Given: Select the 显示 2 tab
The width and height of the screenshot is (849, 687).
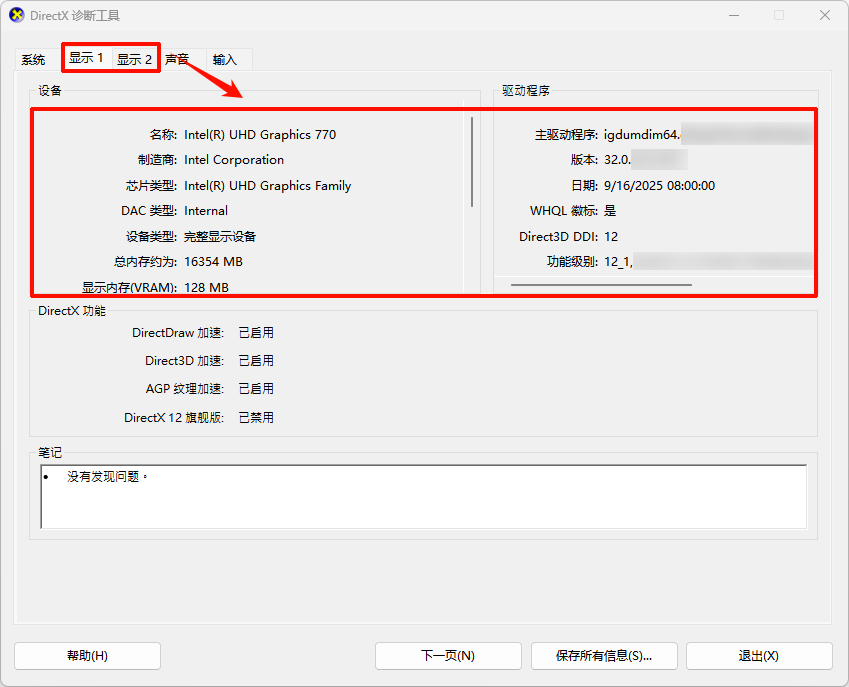Looking at the screenshot, I should [x=135, y=58].
